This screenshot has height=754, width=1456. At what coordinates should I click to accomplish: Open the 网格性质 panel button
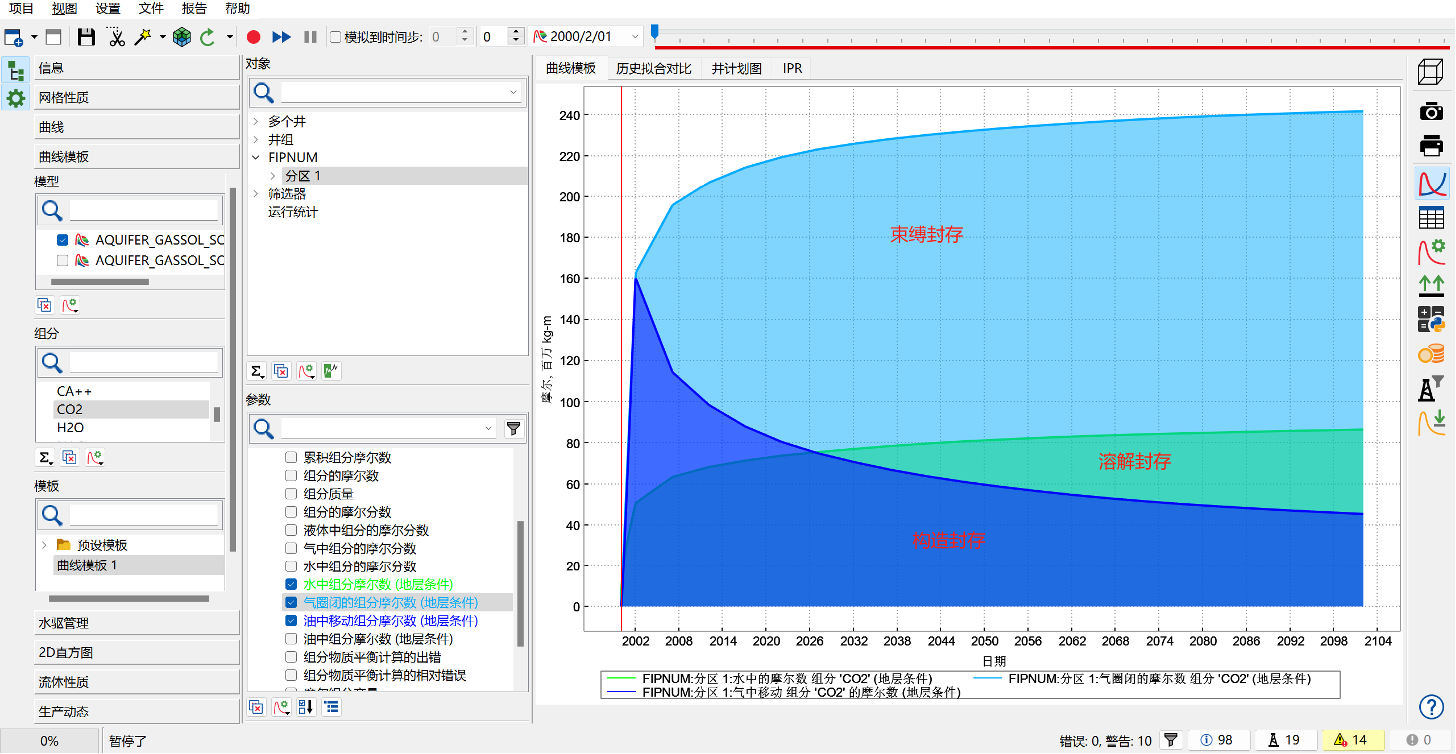coord(137,97)
